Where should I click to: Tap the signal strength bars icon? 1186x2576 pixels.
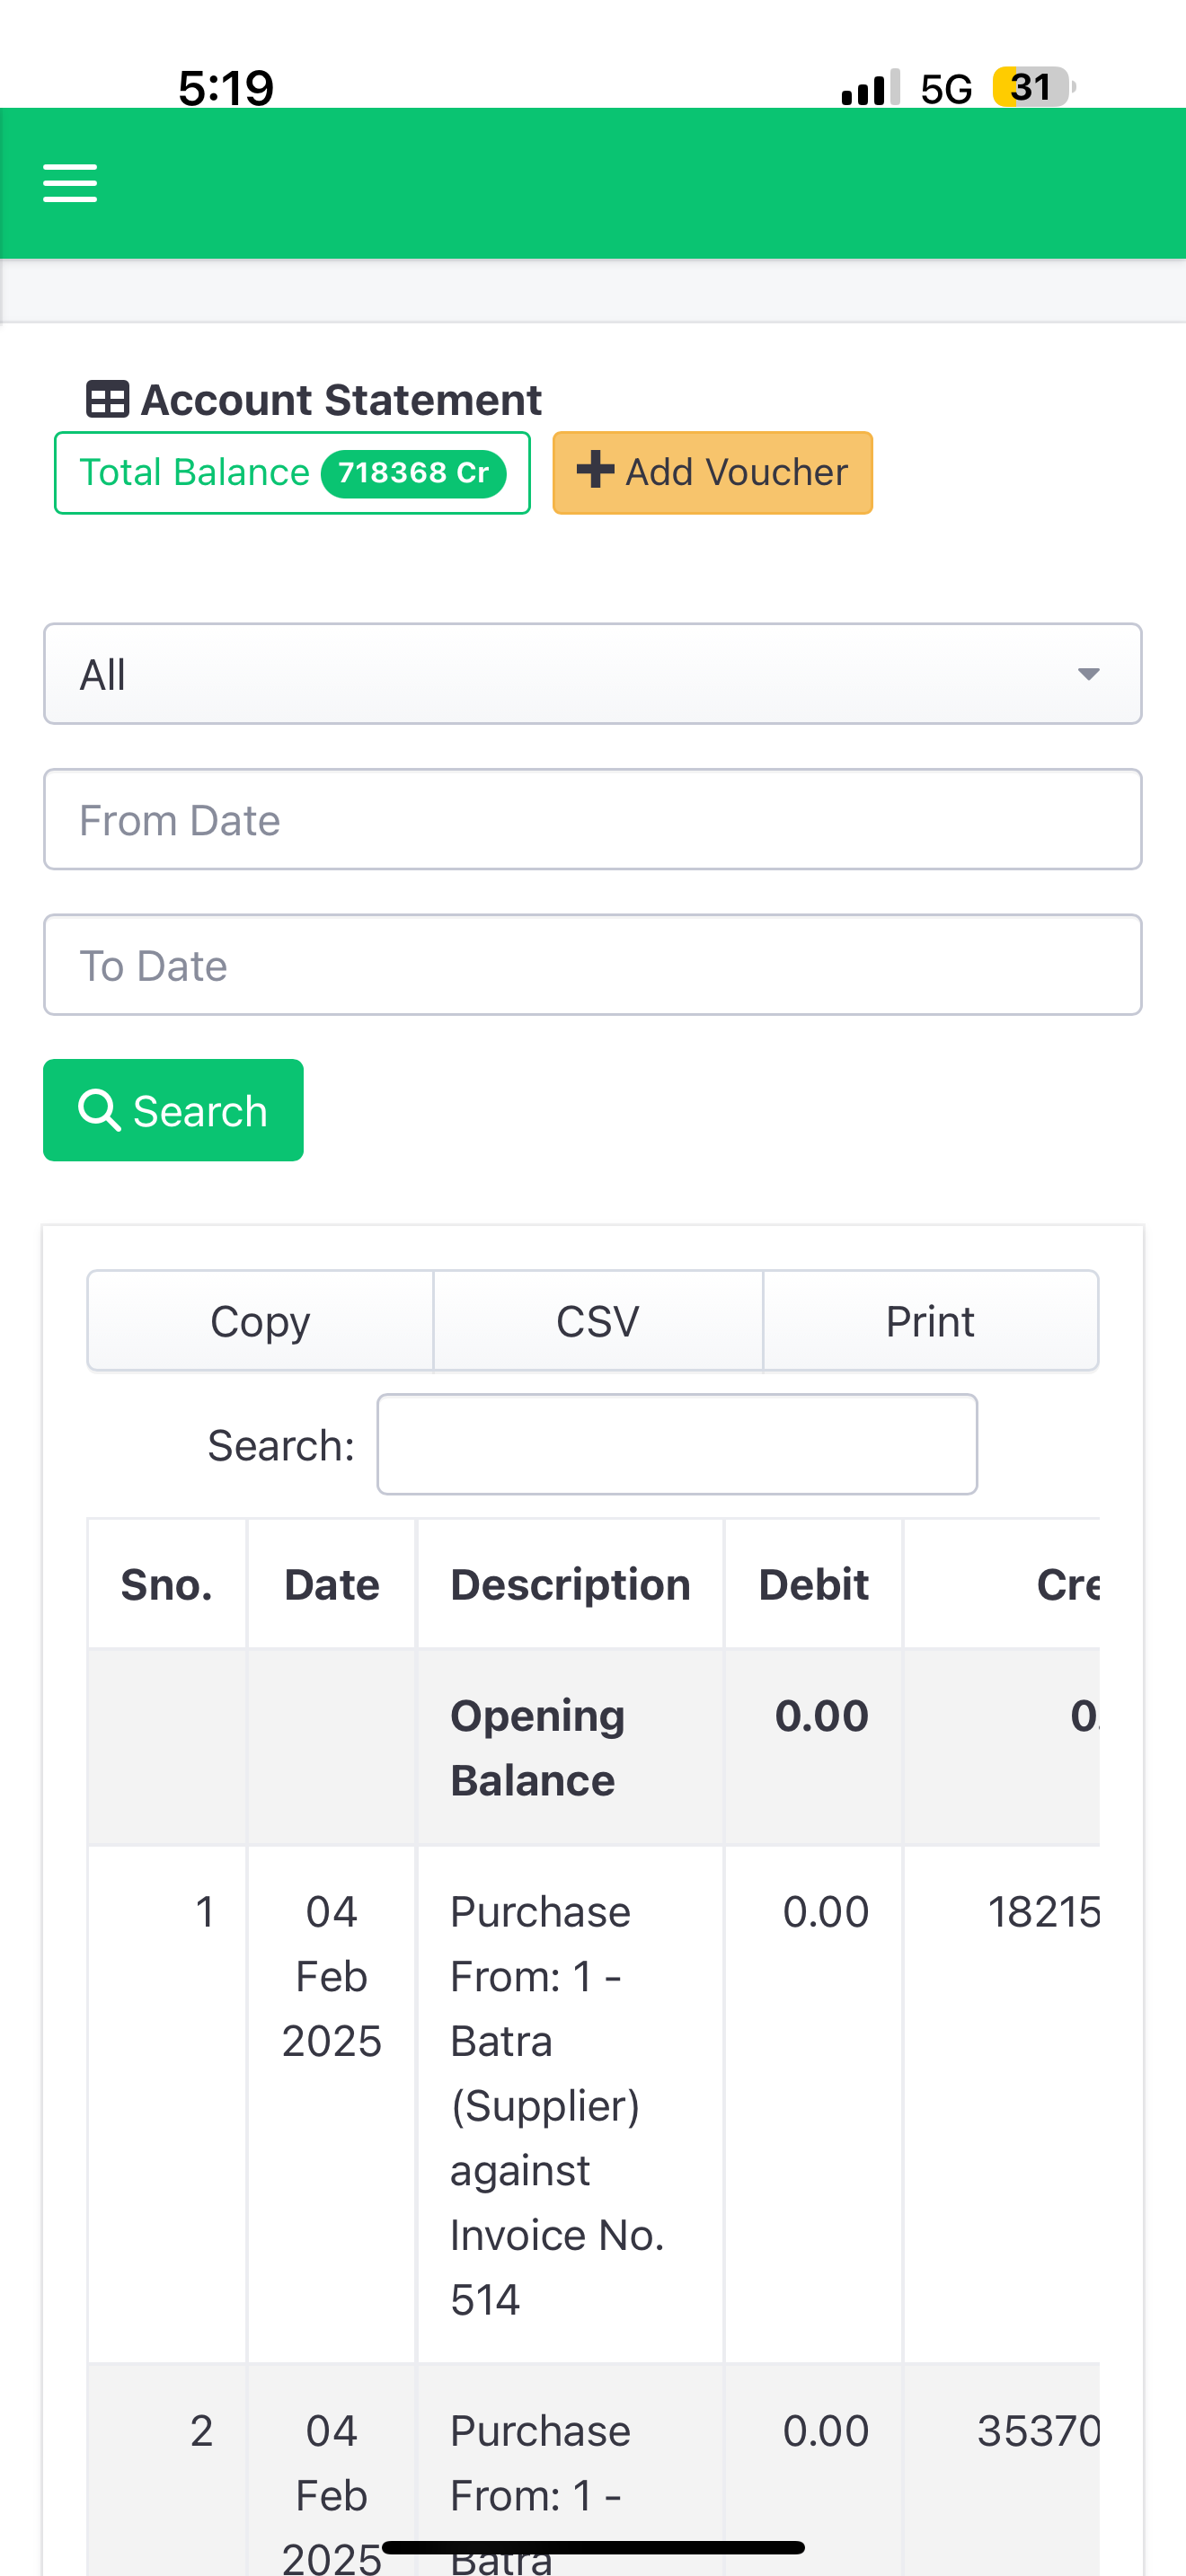pyautogui.click(x=870, y=88)
